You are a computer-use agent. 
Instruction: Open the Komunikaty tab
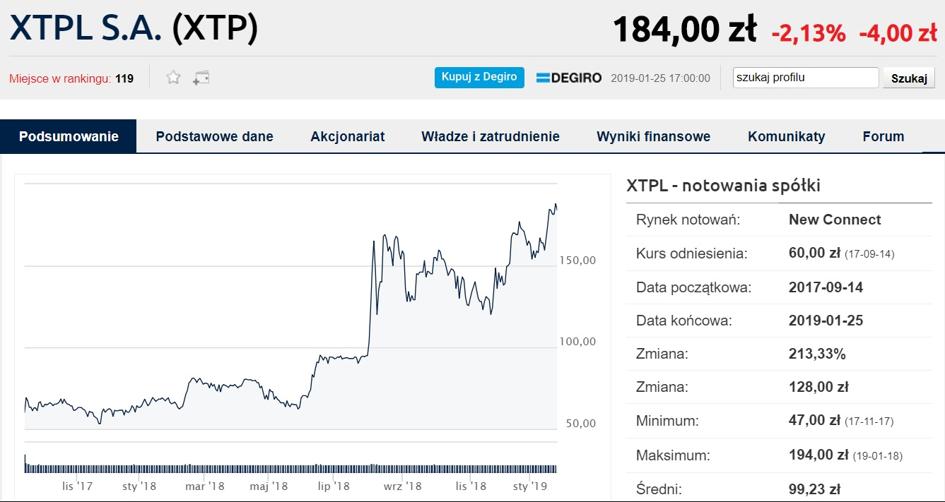coord(786,136)
